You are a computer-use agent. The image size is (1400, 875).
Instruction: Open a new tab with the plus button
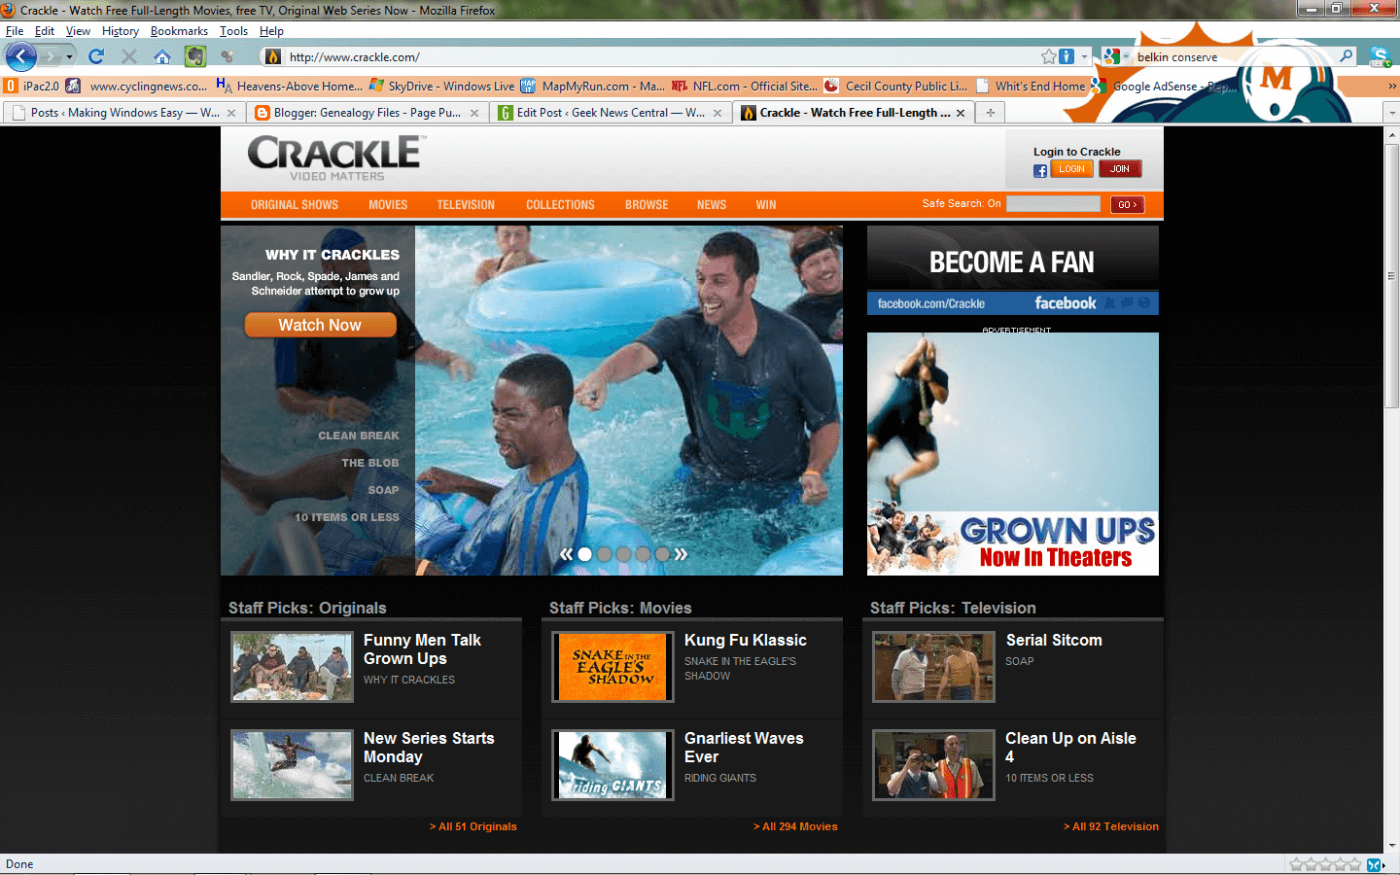[990, 113]
